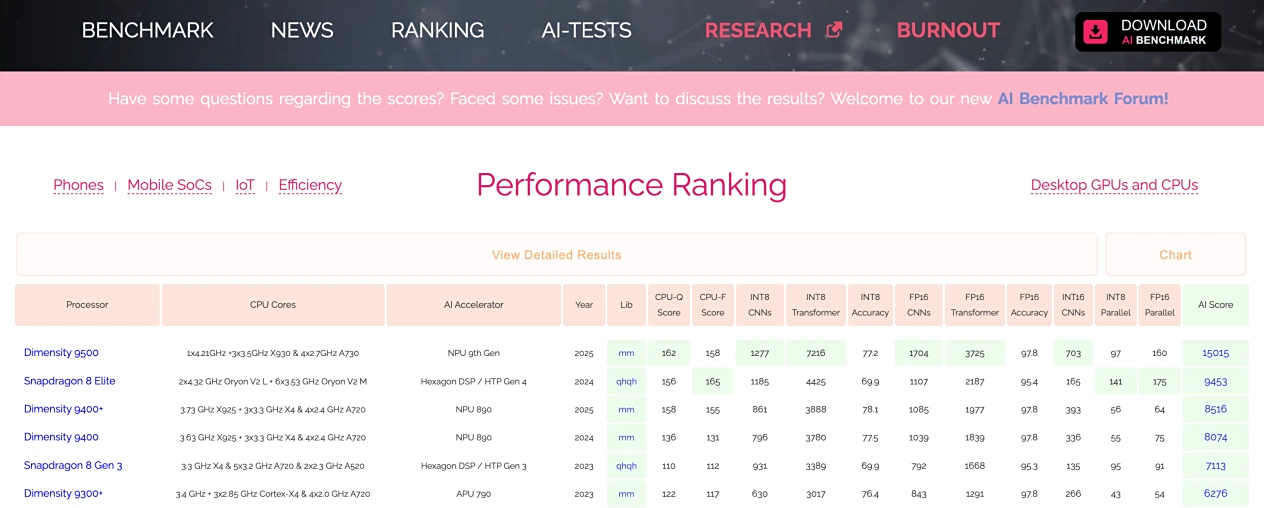Open the Burnout section
Viewport: 1264px width, 508px height.
coord(948,30)
